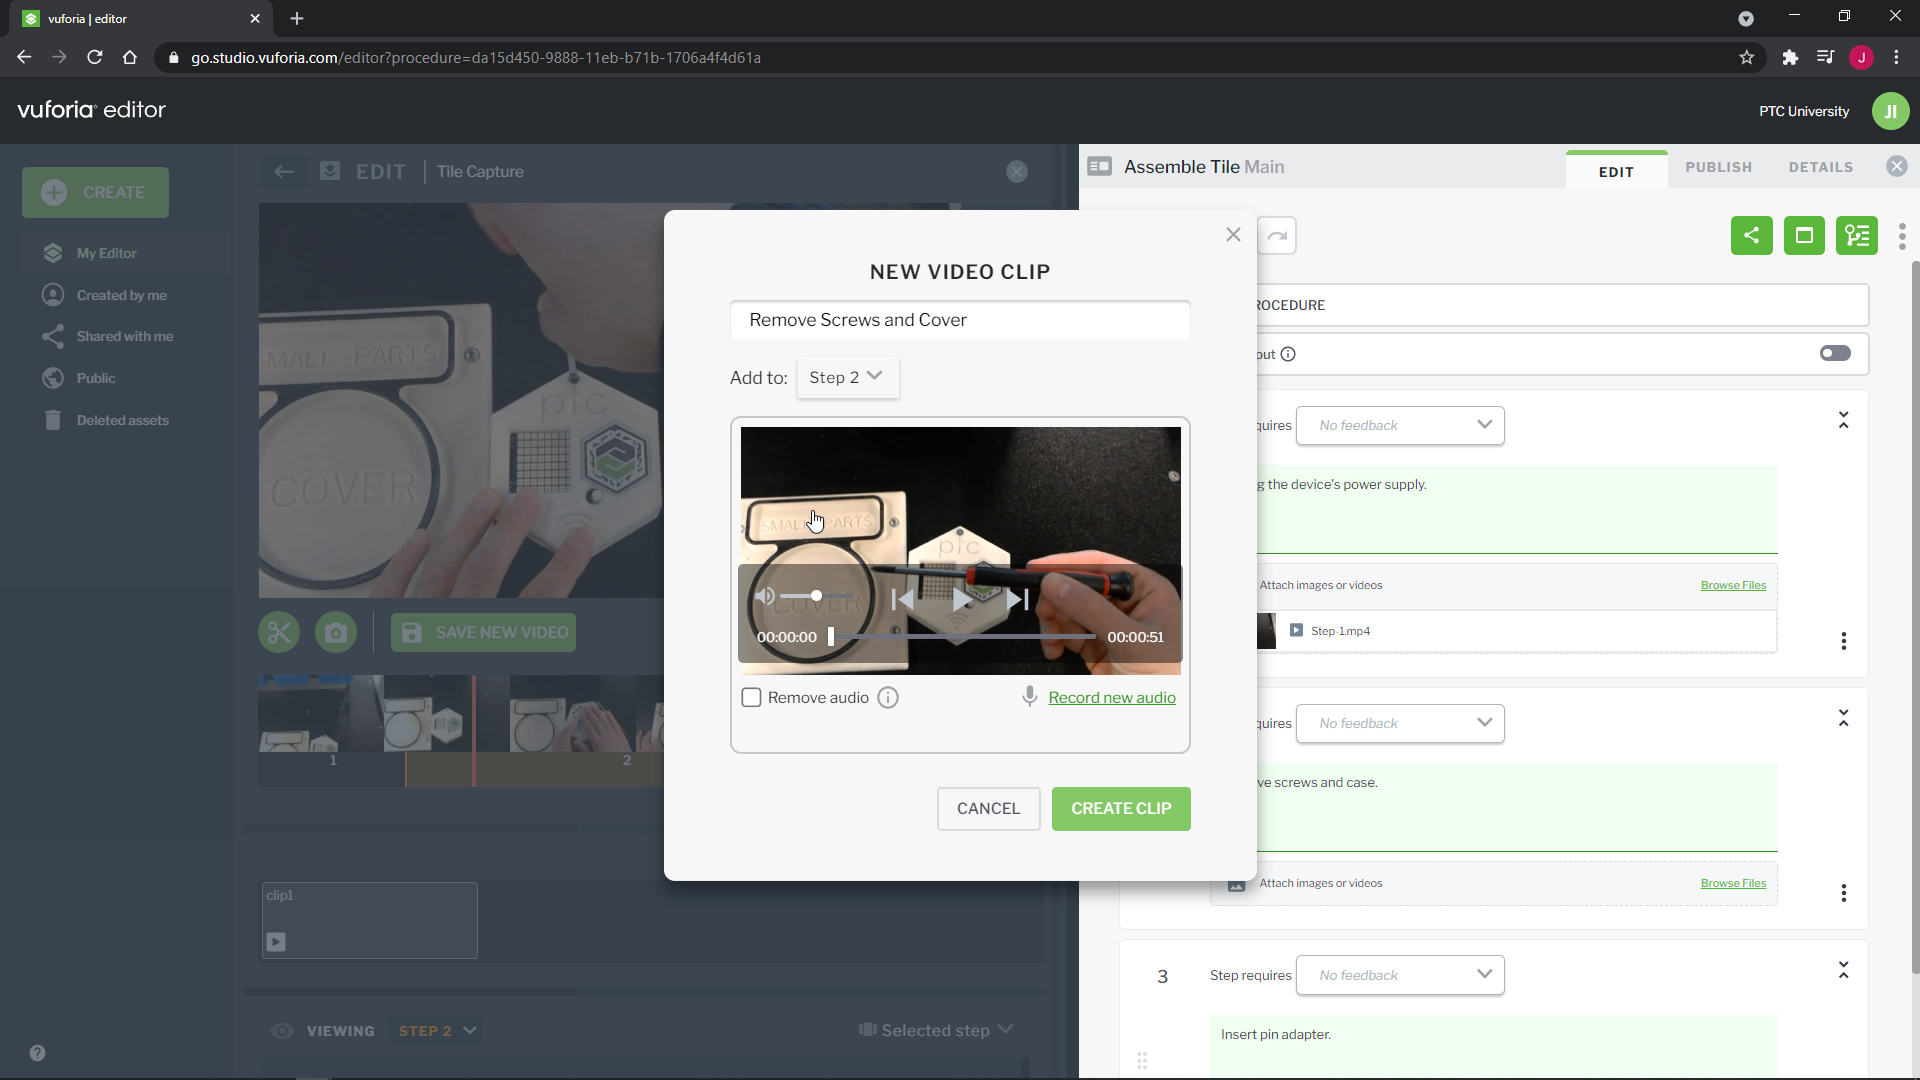Open step 3 feedback dropdown
1920x1080 pixels.
[x=1400, y=975]
